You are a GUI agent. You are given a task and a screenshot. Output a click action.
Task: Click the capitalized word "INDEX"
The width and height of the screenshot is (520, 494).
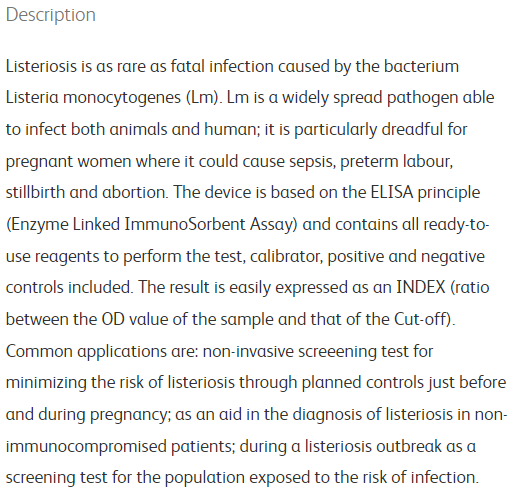click(421, 287)
